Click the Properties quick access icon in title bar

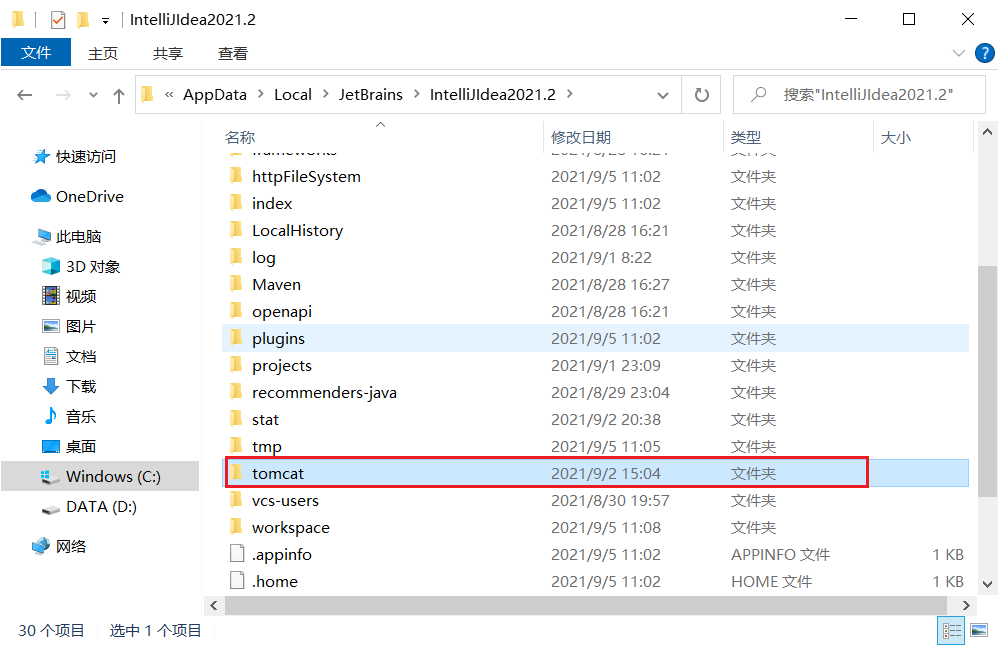[58, 20]
